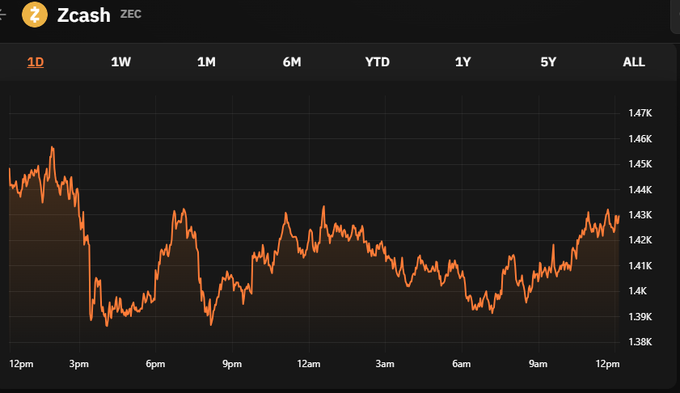Click the ZEC ticker label

[x=131, y=14]
